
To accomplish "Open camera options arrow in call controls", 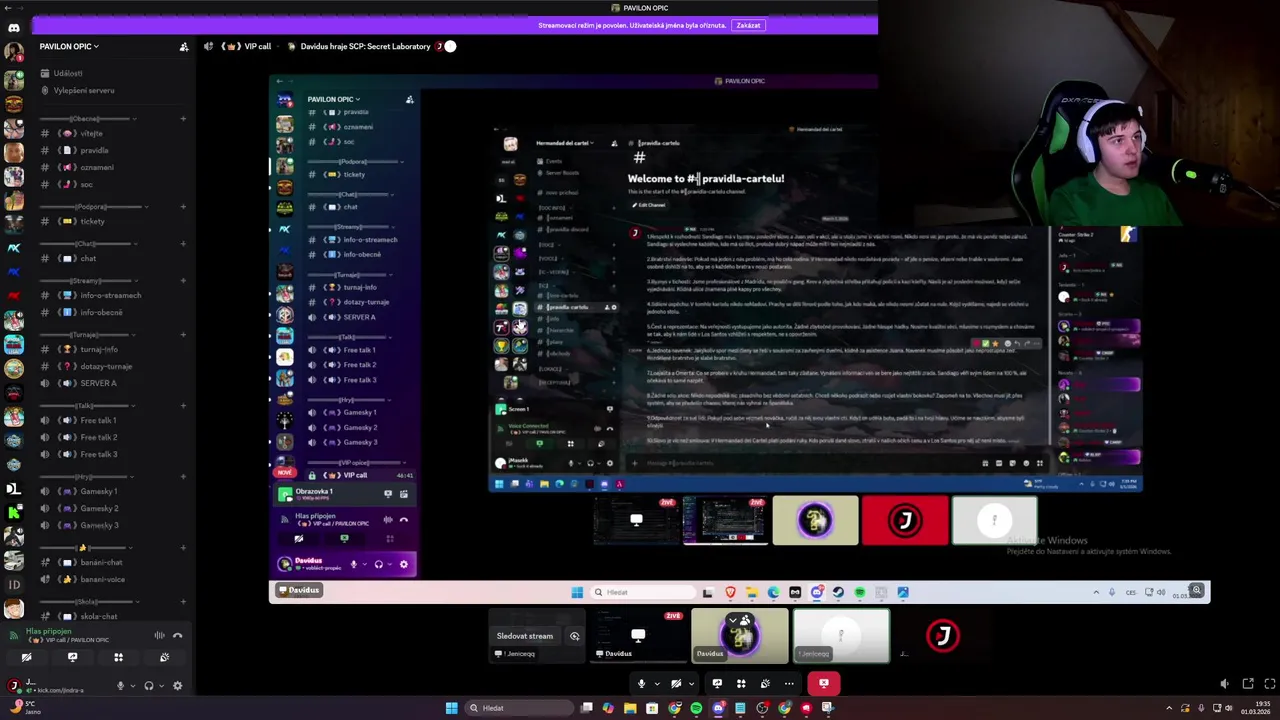I will pos(691,684).
